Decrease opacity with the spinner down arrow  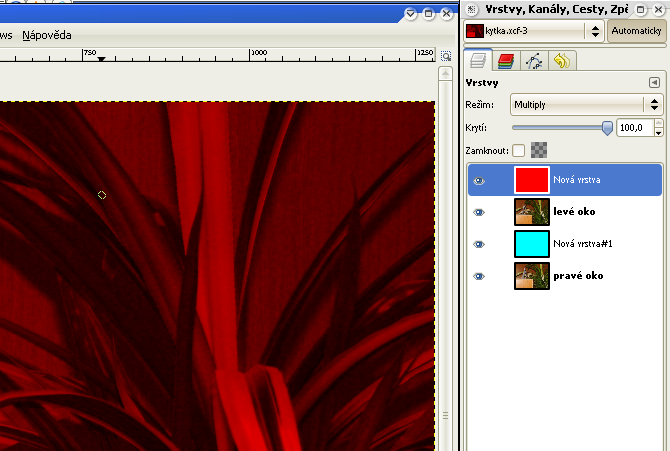[658, 132]
